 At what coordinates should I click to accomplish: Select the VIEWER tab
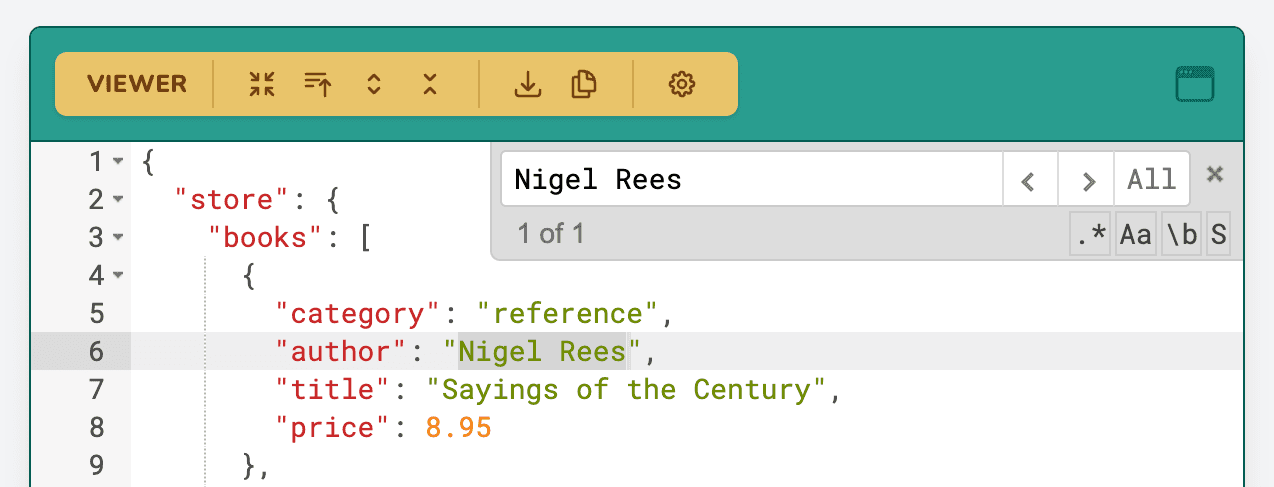click(137, 84)
